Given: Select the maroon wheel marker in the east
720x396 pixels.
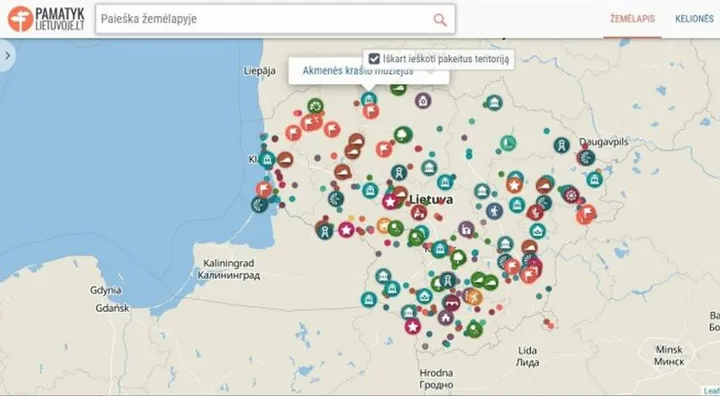Looking at the screenshot, I should 571,195.
